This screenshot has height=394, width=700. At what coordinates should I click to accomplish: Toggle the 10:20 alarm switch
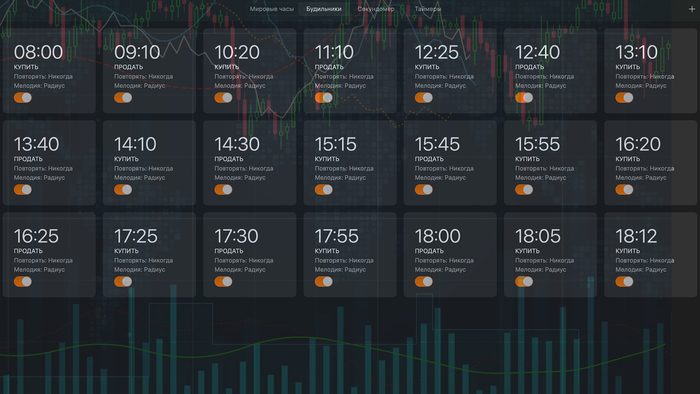[223, 98]
